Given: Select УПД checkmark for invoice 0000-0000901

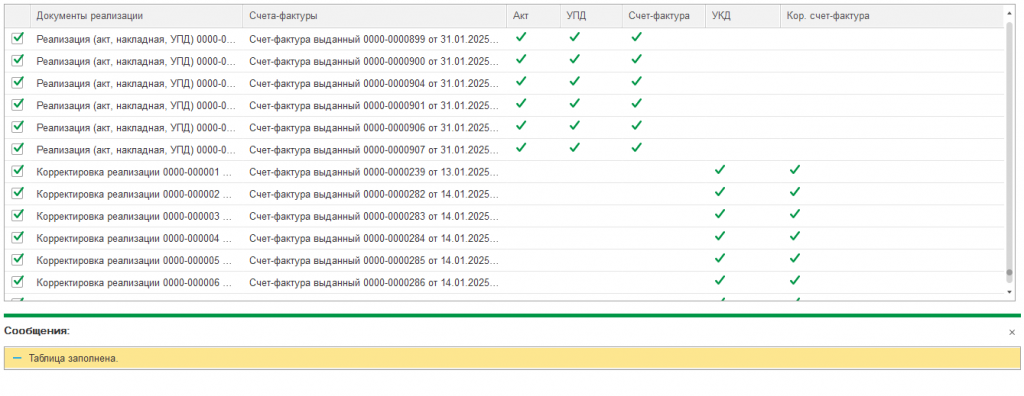Looking at the screenshot, I should (574, 103).
